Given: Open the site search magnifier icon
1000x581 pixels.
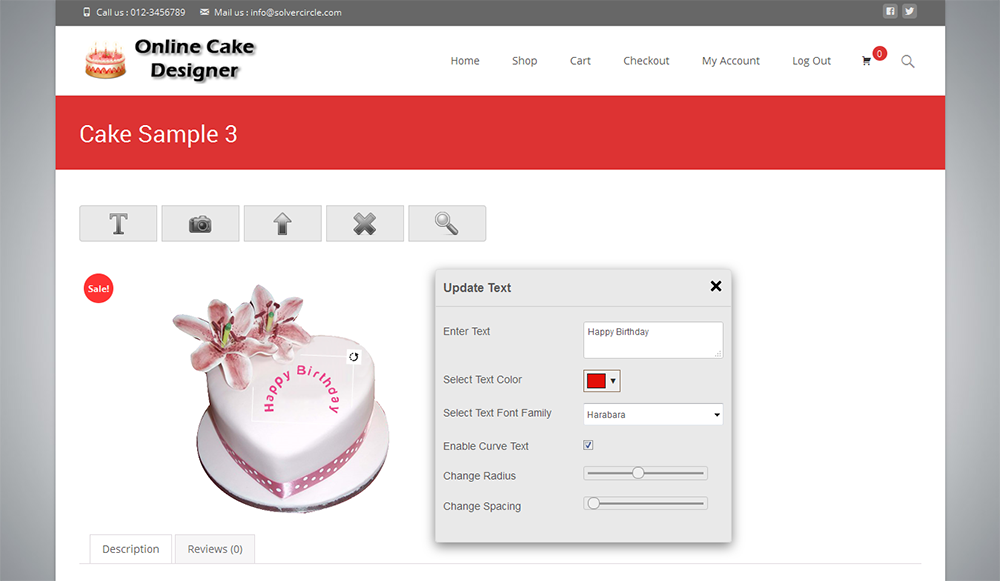Looking at the screenshot, I should point(908,61).
